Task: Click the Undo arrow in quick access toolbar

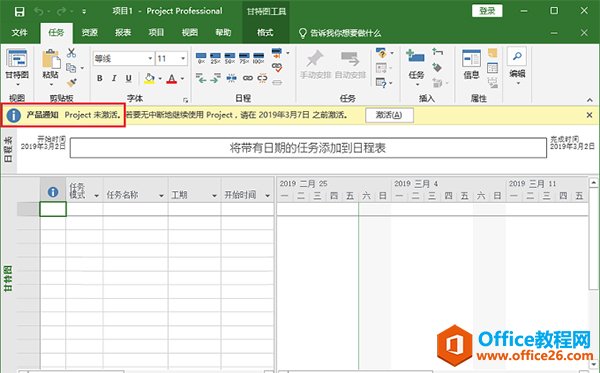Action: (x=39, y=11)
